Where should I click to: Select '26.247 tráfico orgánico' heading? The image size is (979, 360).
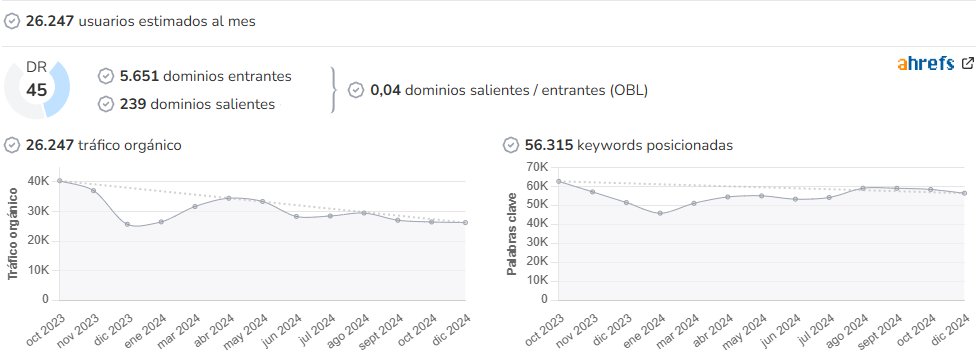(104, 145)
